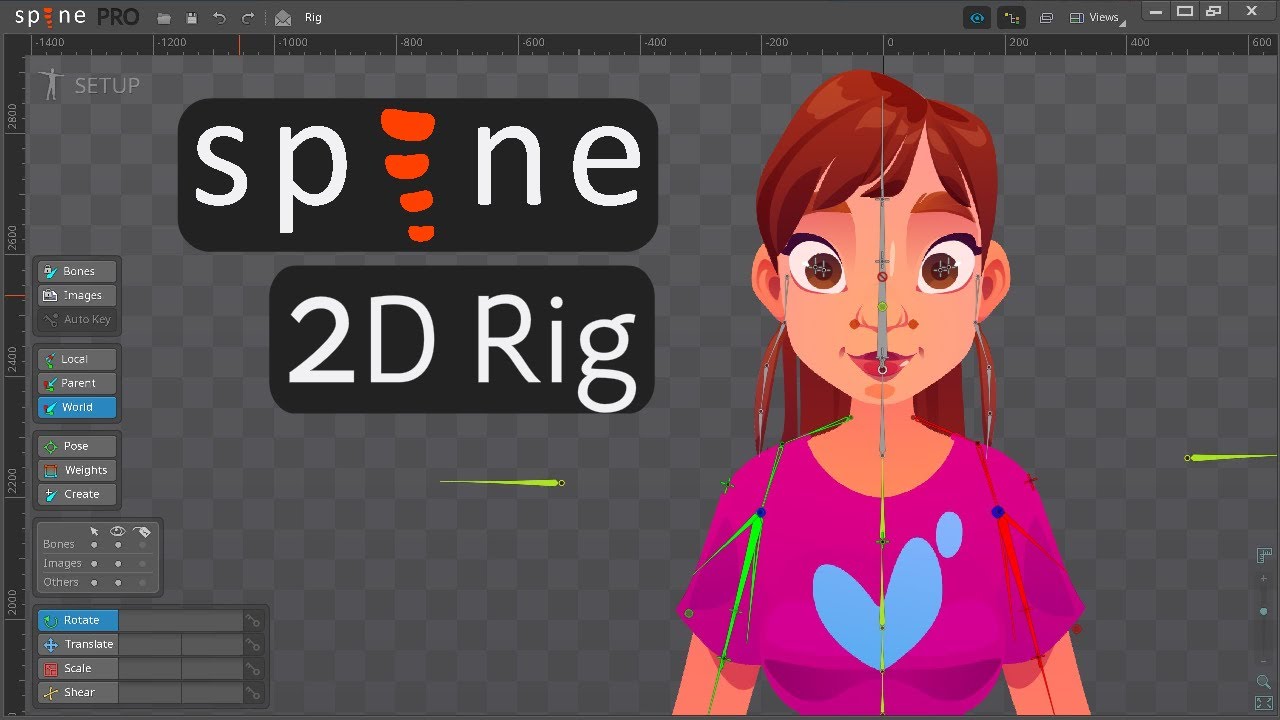Click the second Translate value field
The width and height of the screenshot is (1280, 720).
click(212, 644)
